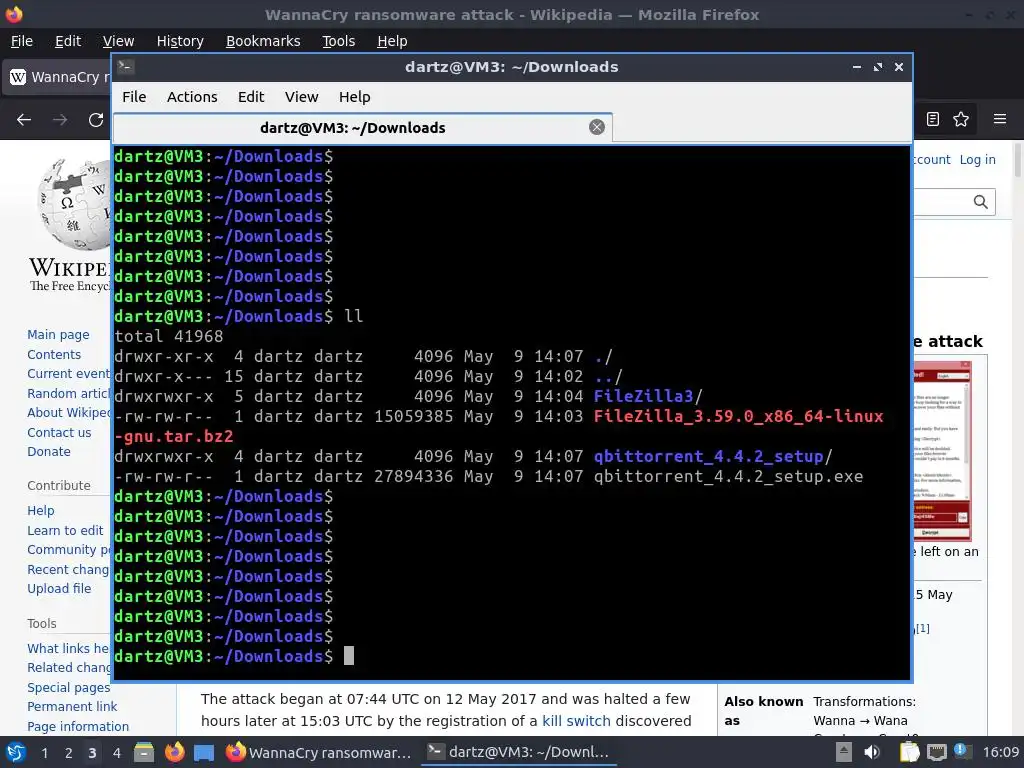Select the dartz@VM3: ~/Downloads terminal tab
The image size is (1024, 768).
coord(362,127)
